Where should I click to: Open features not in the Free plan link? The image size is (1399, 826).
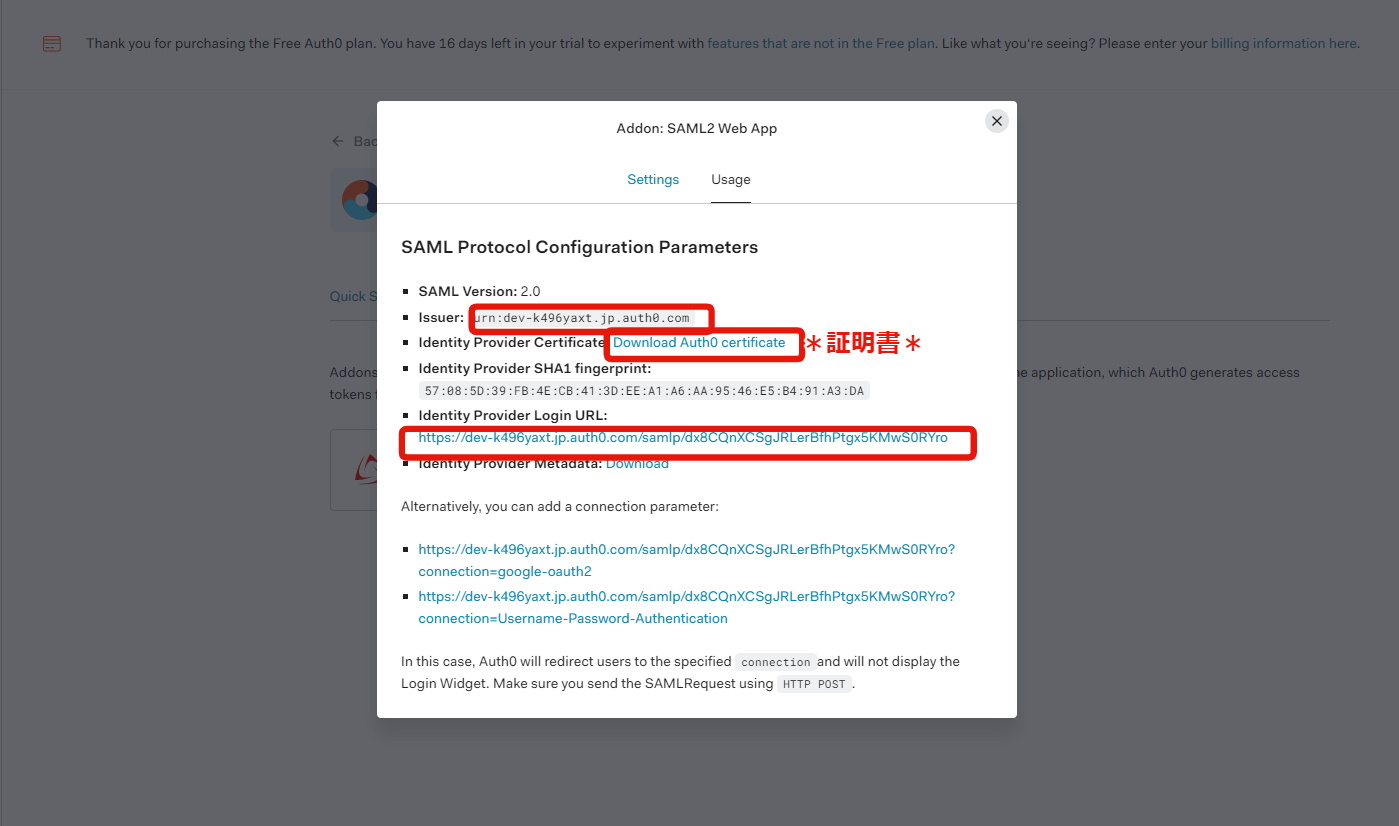(821, 43)
